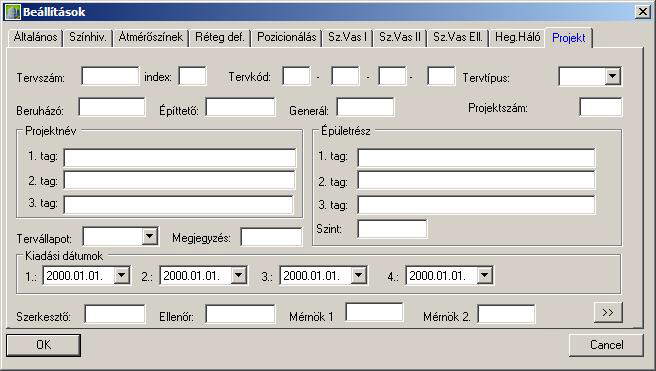Go to the Réteg def. tab
This screenshot has width=656, height=371.
219,37
